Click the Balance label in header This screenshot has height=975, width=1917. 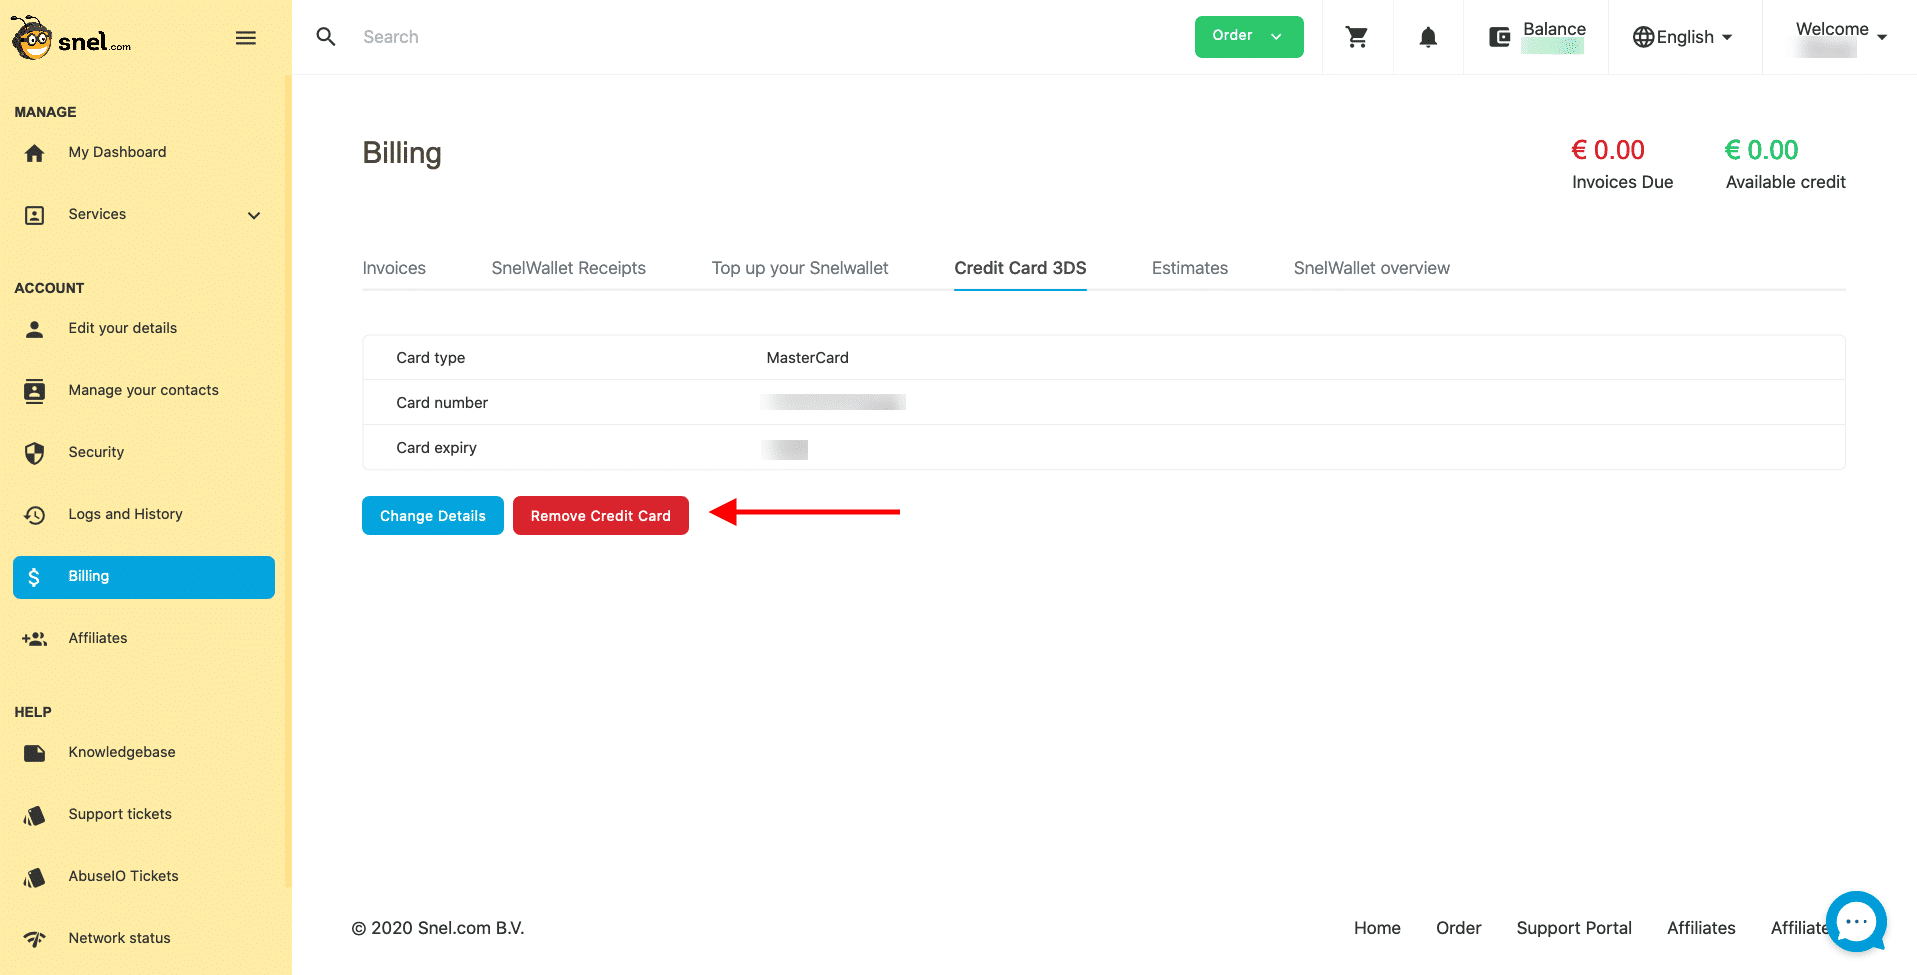tap(1554, 29)
